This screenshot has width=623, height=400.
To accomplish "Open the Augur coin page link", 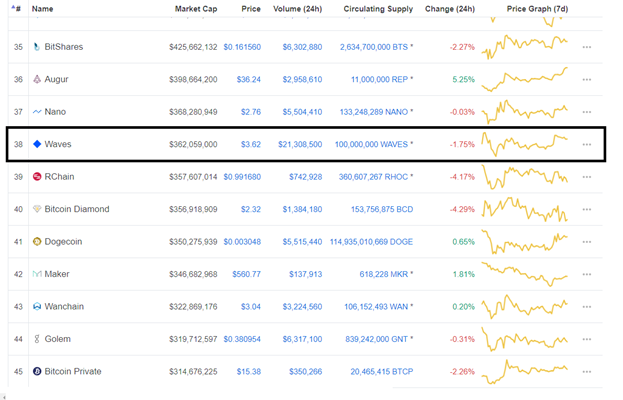I will click(56, 79).
